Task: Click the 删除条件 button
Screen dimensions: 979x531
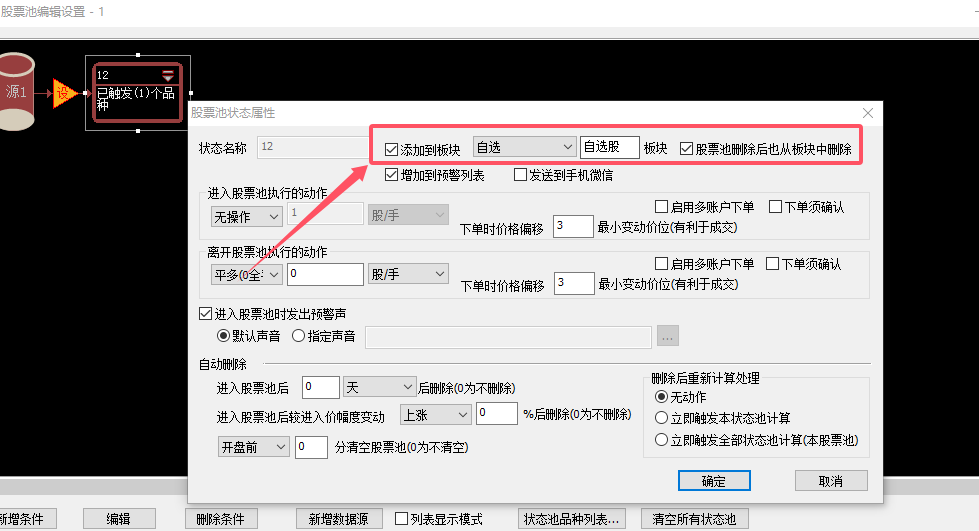Action: 221,519
